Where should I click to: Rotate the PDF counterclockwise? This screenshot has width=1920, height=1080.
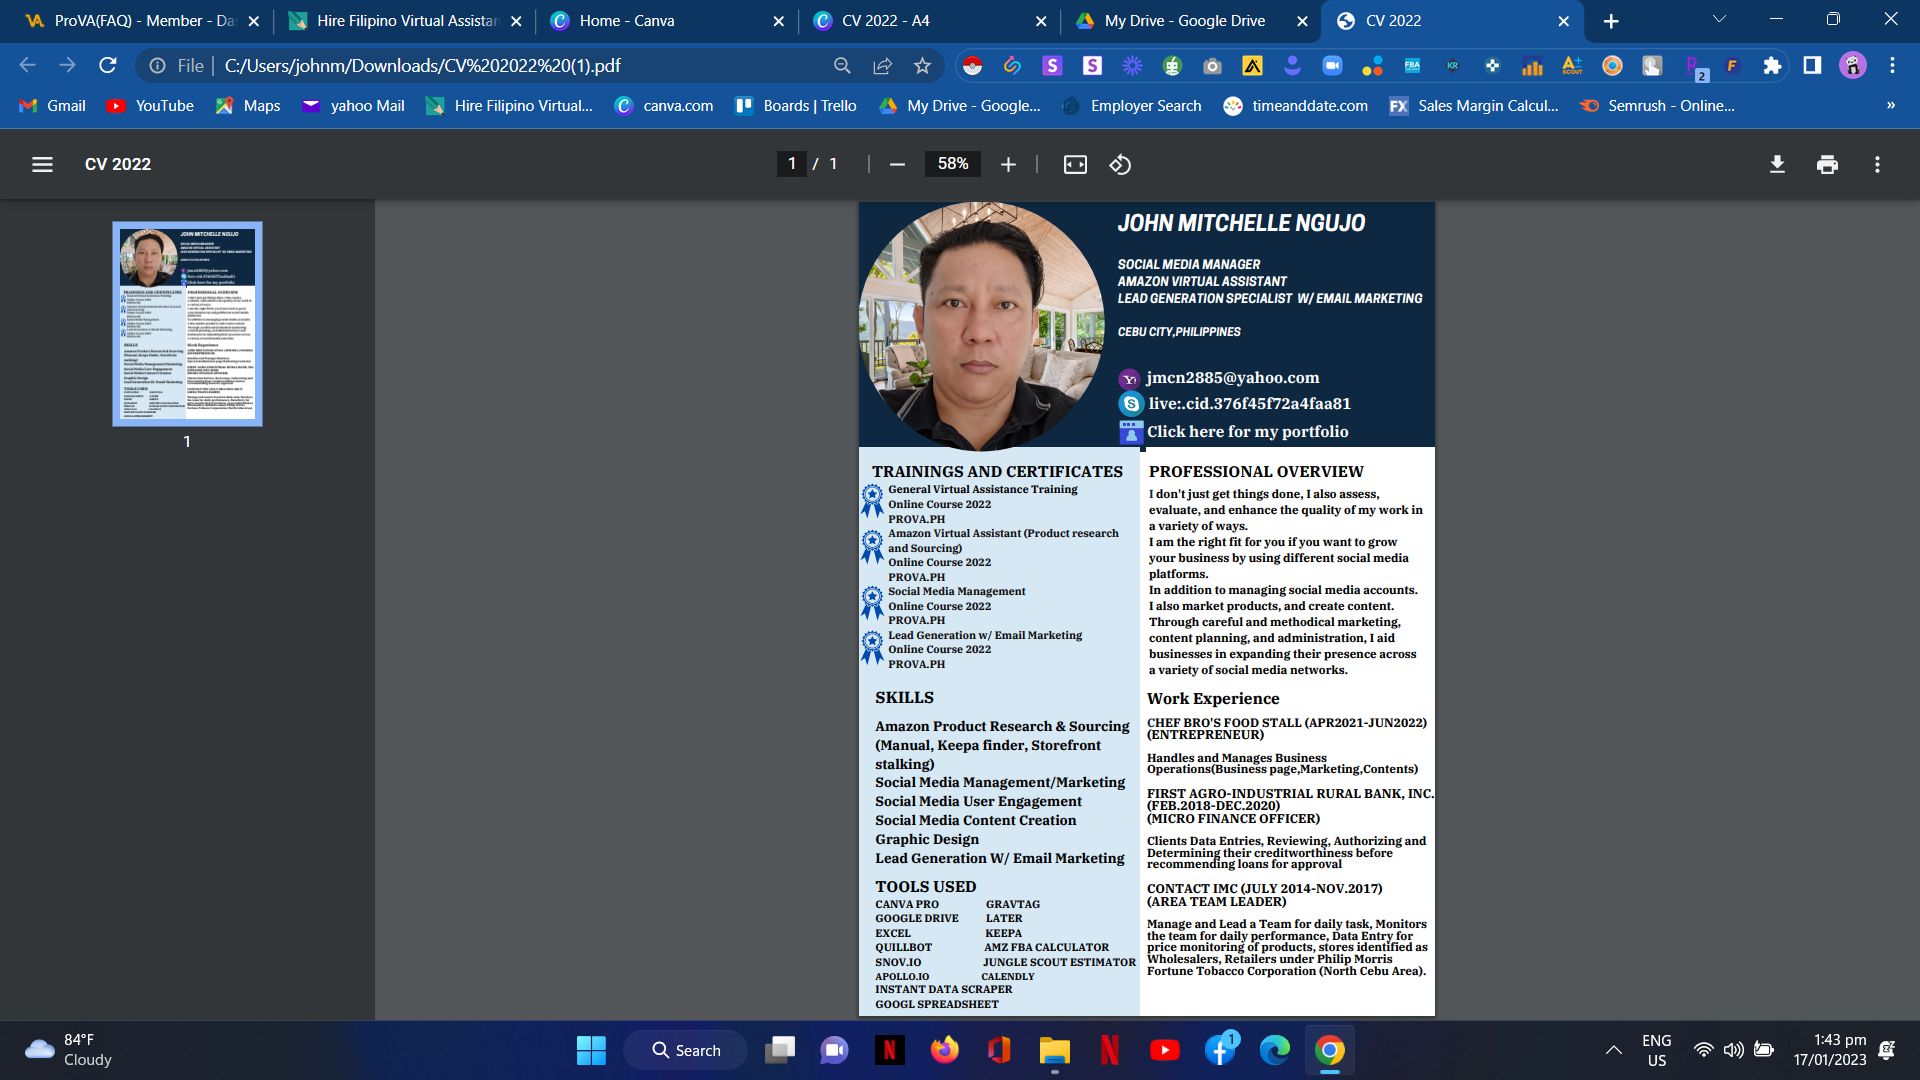(x=1120, y=164)
